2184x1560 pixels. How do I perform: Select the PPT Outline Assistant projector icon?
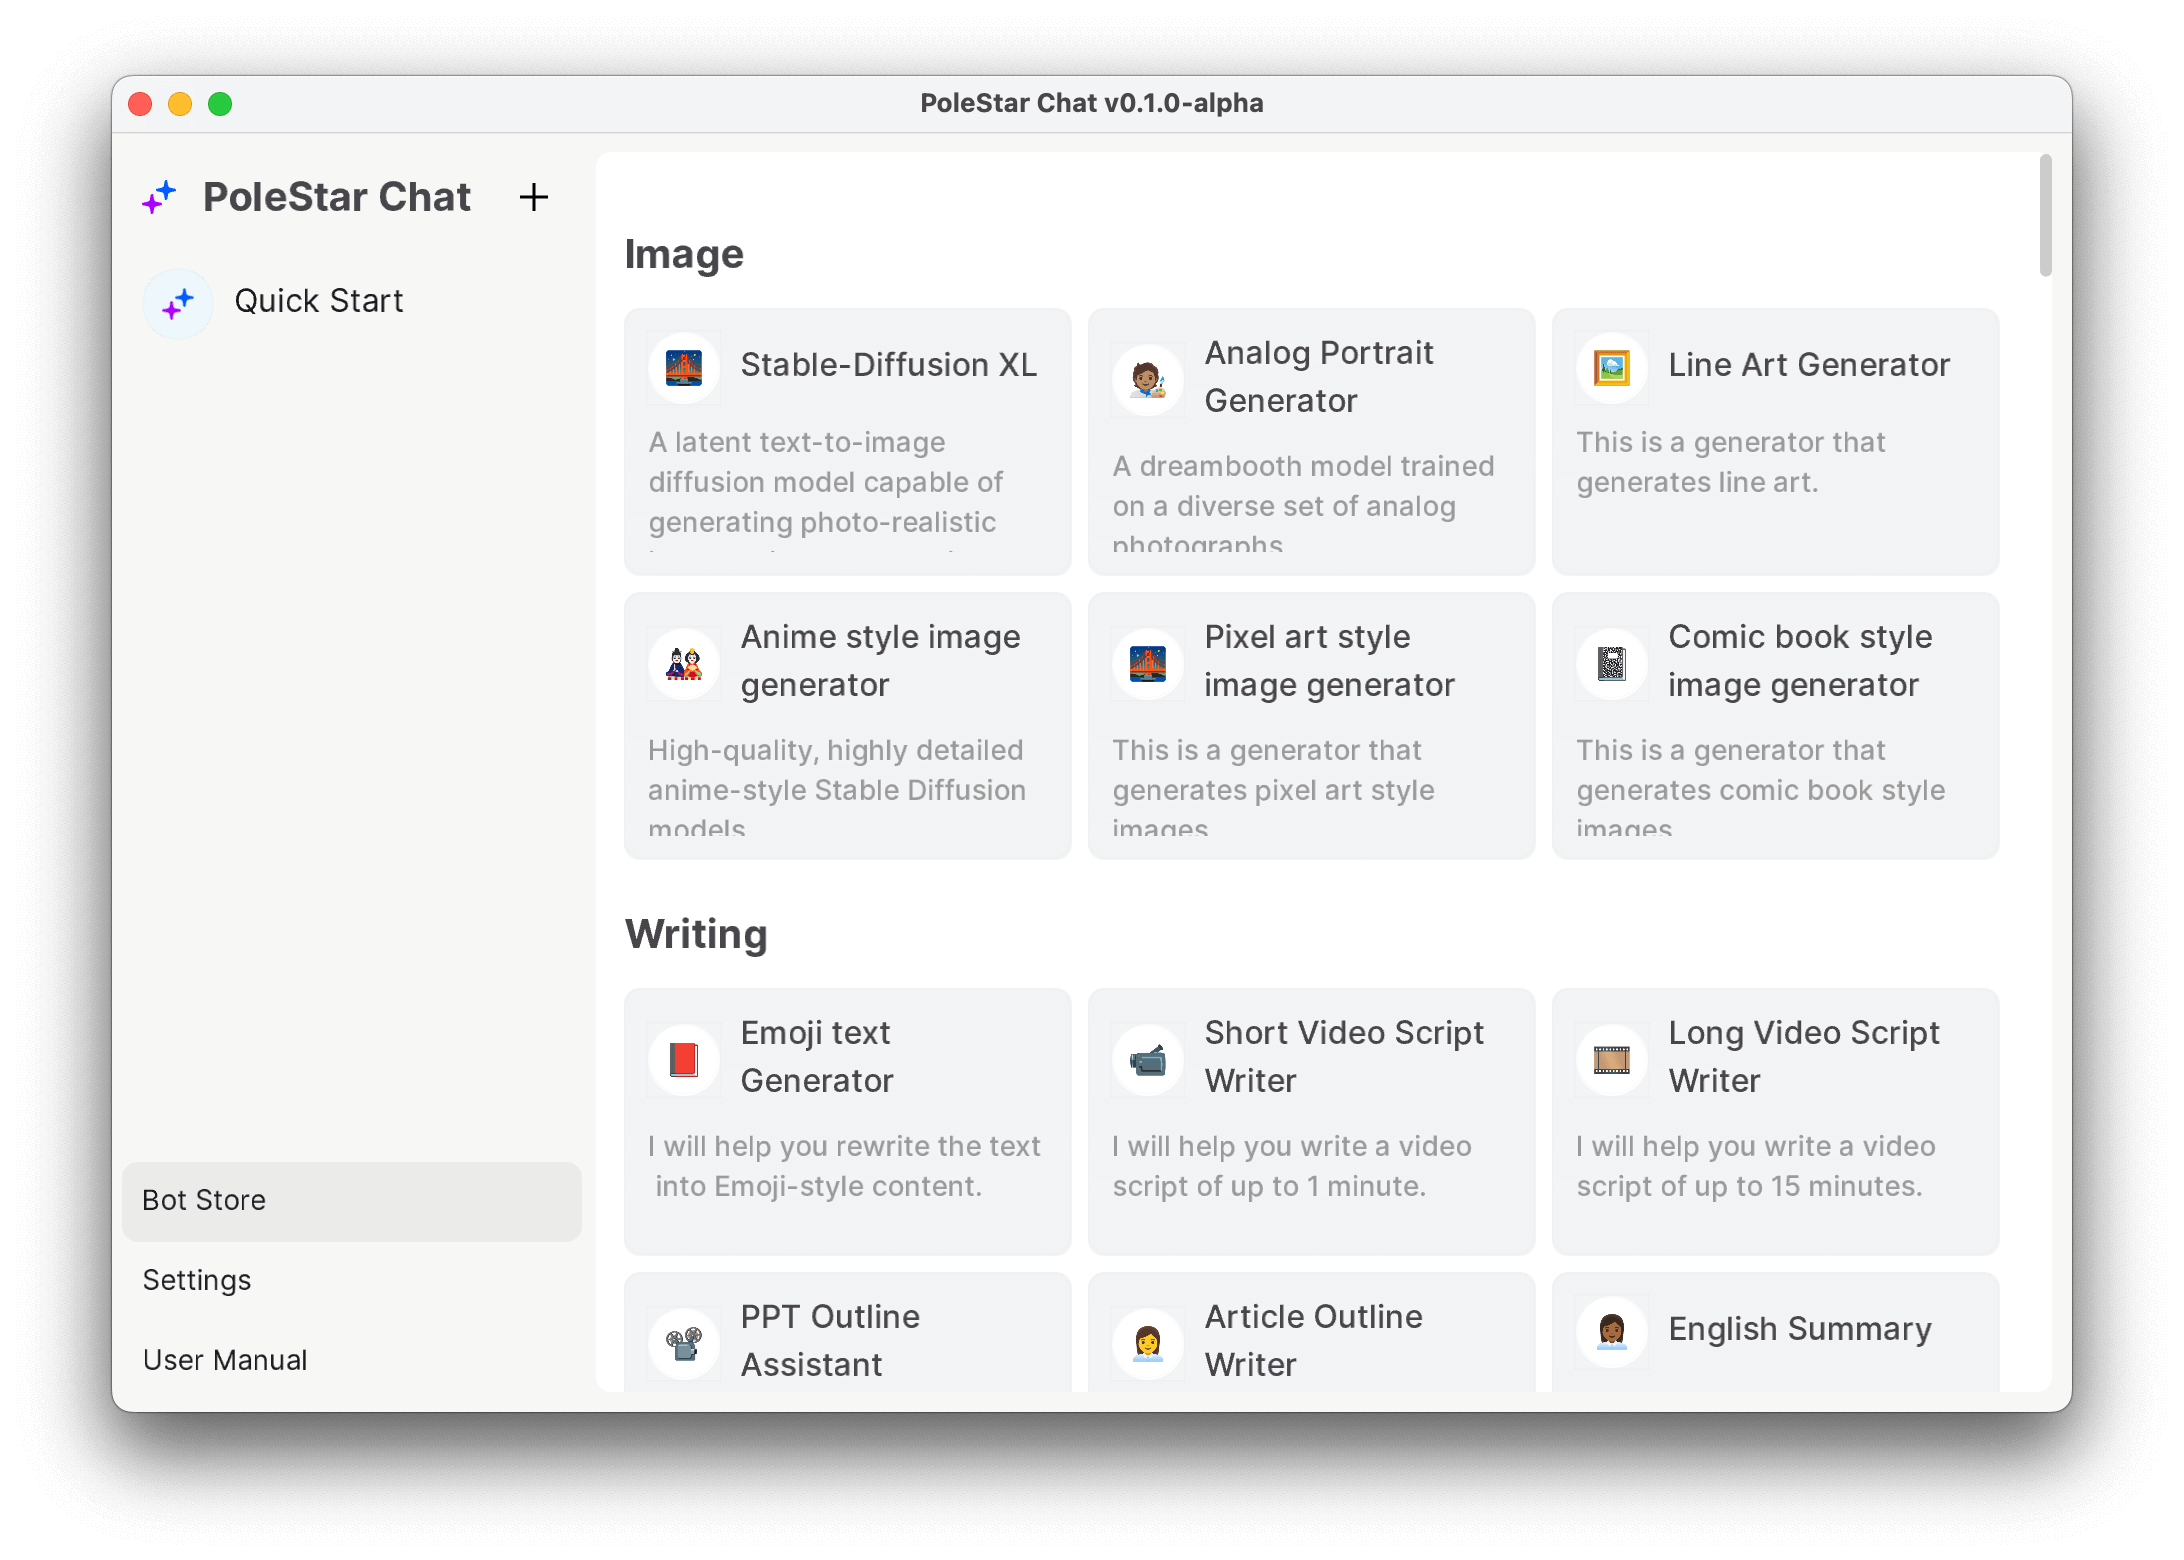pos(683,1343)
